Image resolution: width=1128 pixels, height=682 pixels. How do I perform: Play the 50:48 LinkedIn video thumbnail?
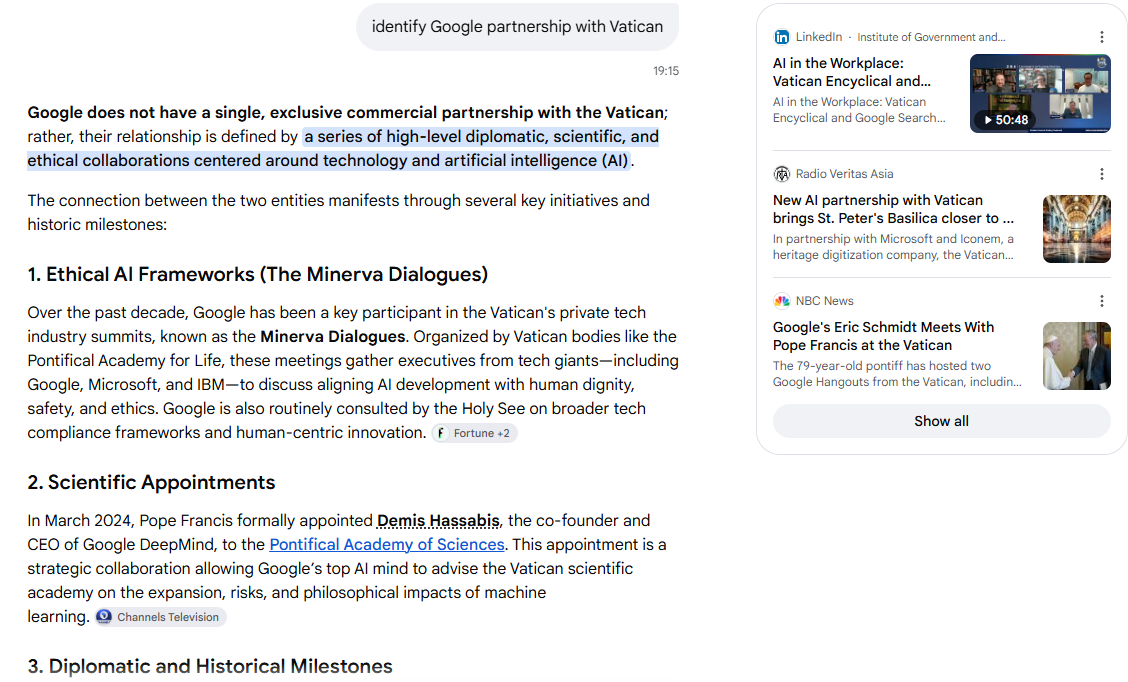[x=1040, y=94]
